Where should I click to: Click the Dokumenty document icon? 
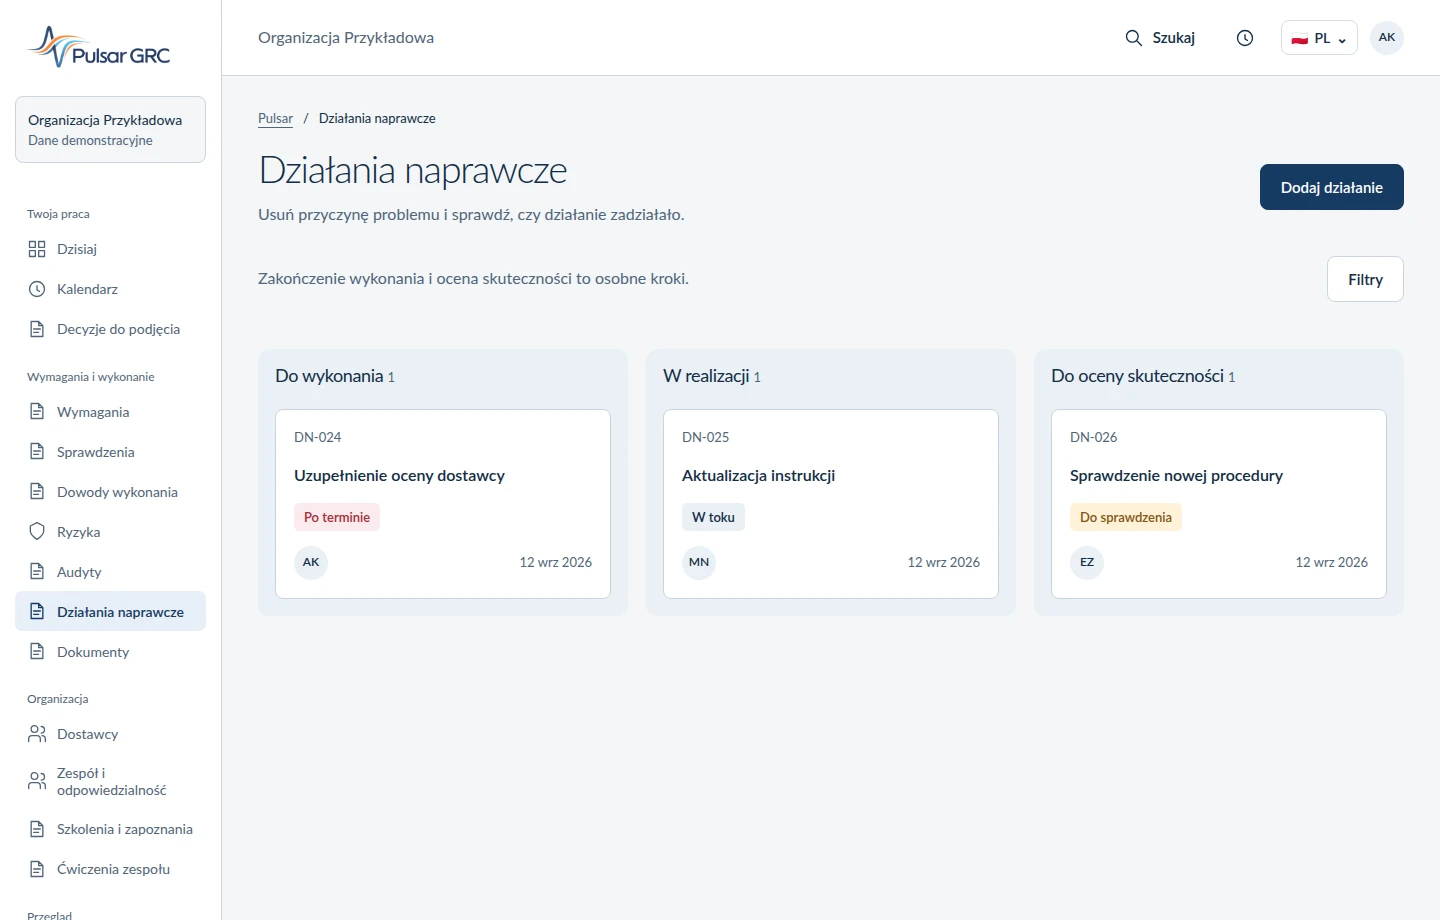37,652
